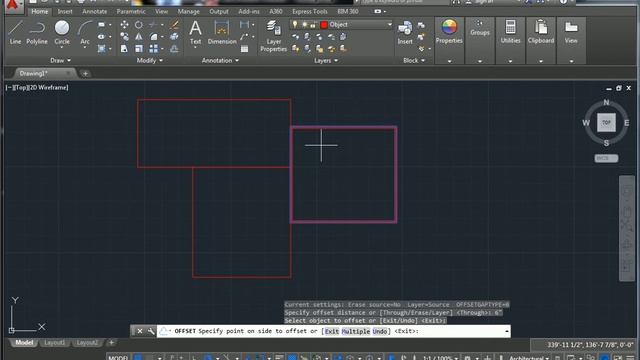
Task: Switch to the Manage ribbon tab
Action: tap(188, 11)
